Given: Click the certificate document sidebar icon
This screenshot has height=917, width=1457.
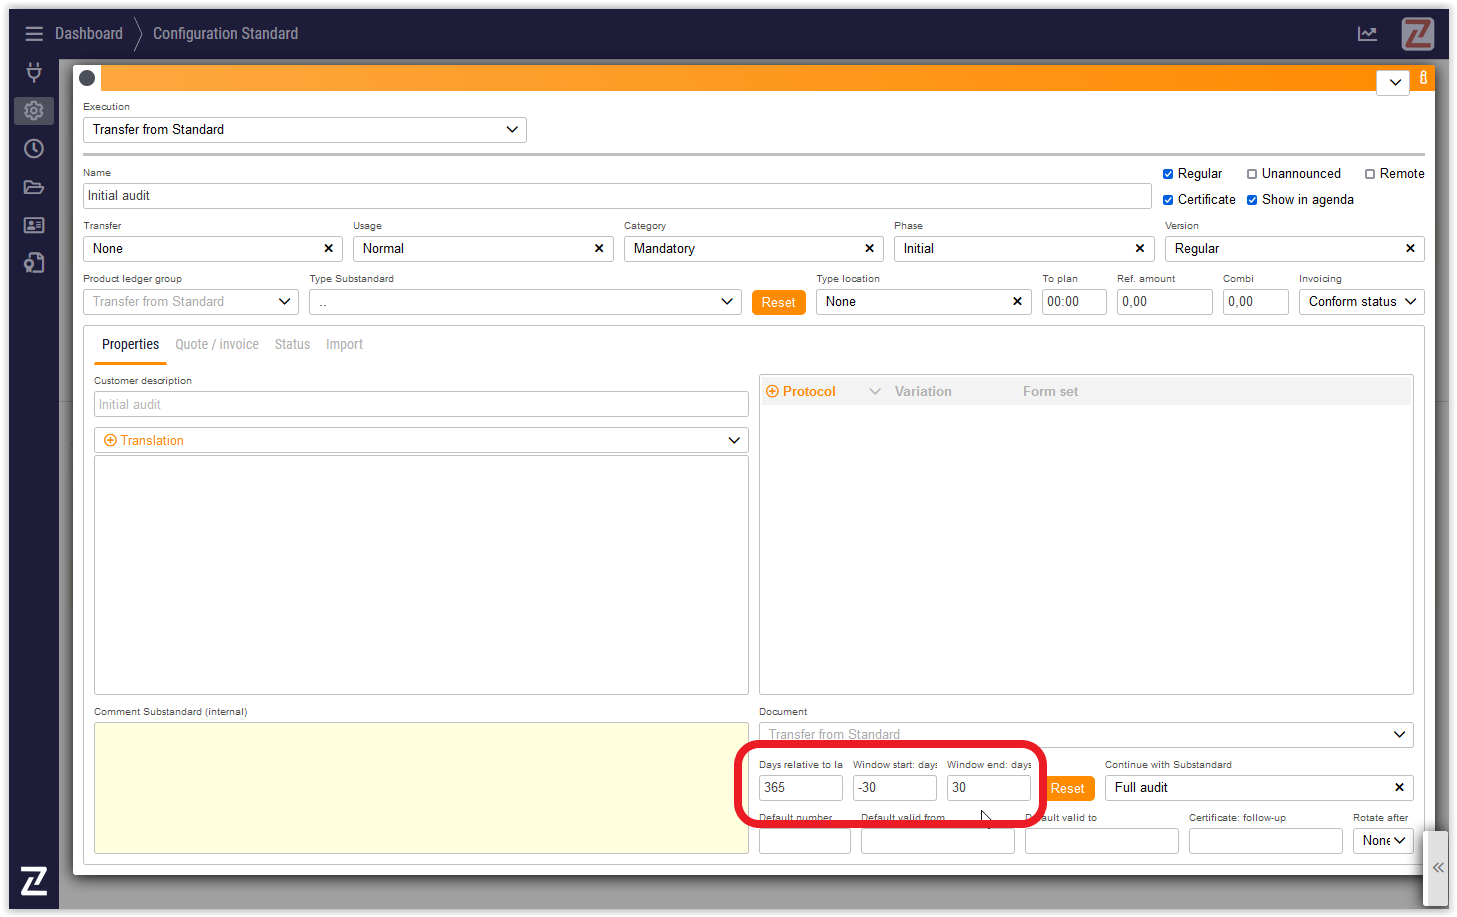Looking at the screenshot, I should click(34, 263).
